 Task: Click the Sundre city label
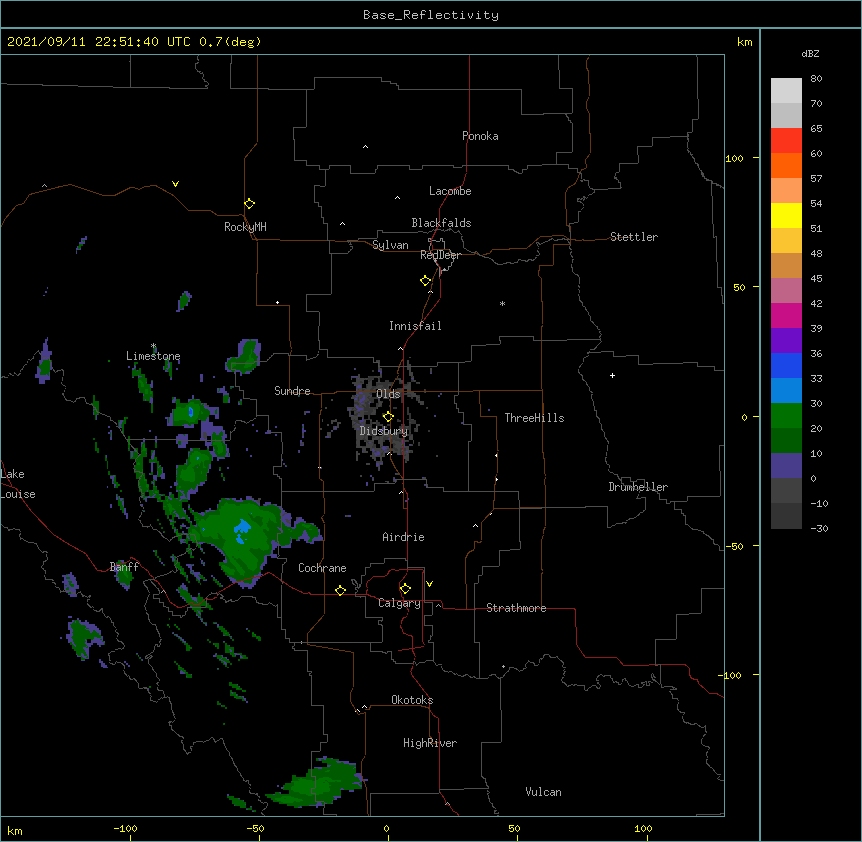tap(292, 391)
